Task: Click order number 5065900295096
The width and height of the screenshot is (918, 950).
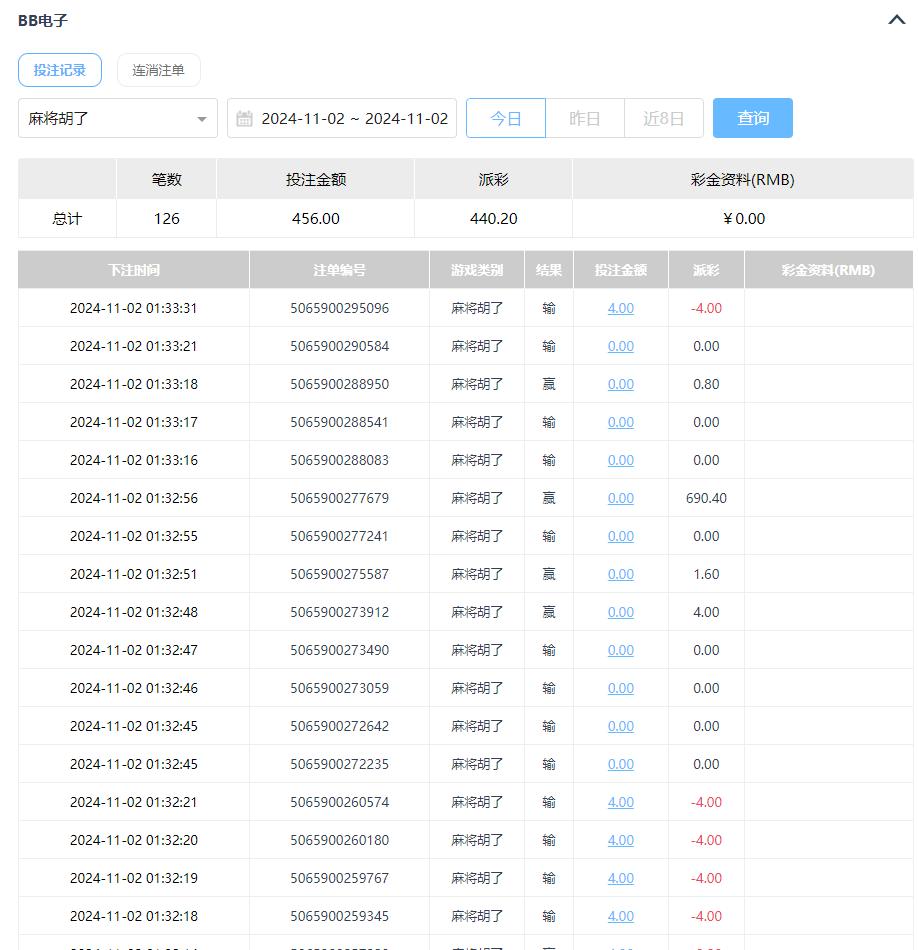Action: pyautogui.click(x=339, y=308)
